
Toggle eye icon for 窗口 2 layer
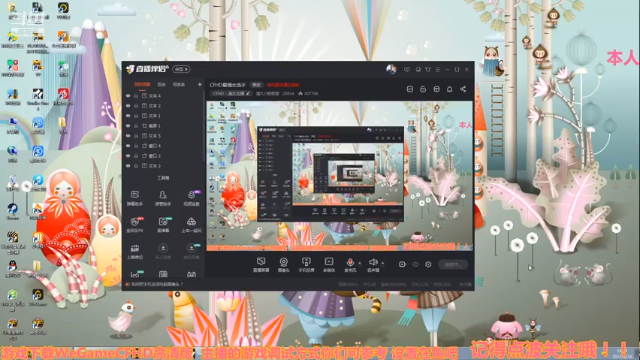128,156
